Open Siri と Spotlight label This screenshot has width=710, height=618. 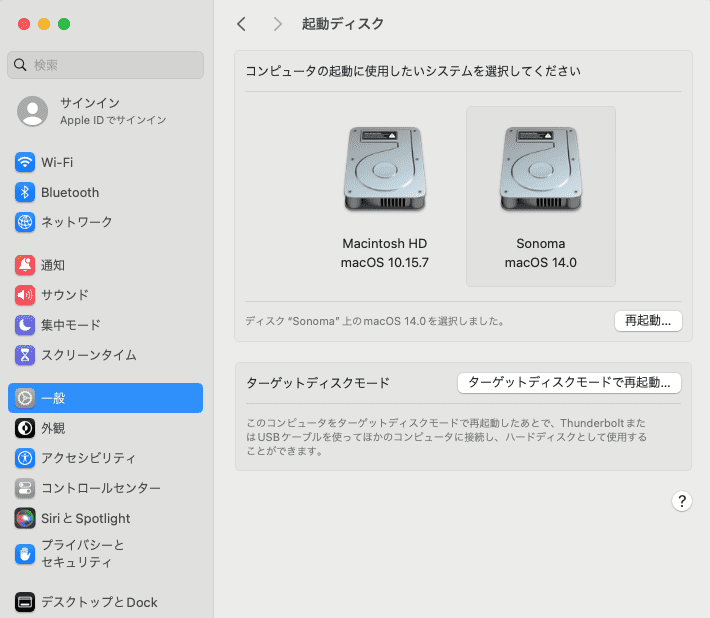click(x=86, y=518)
